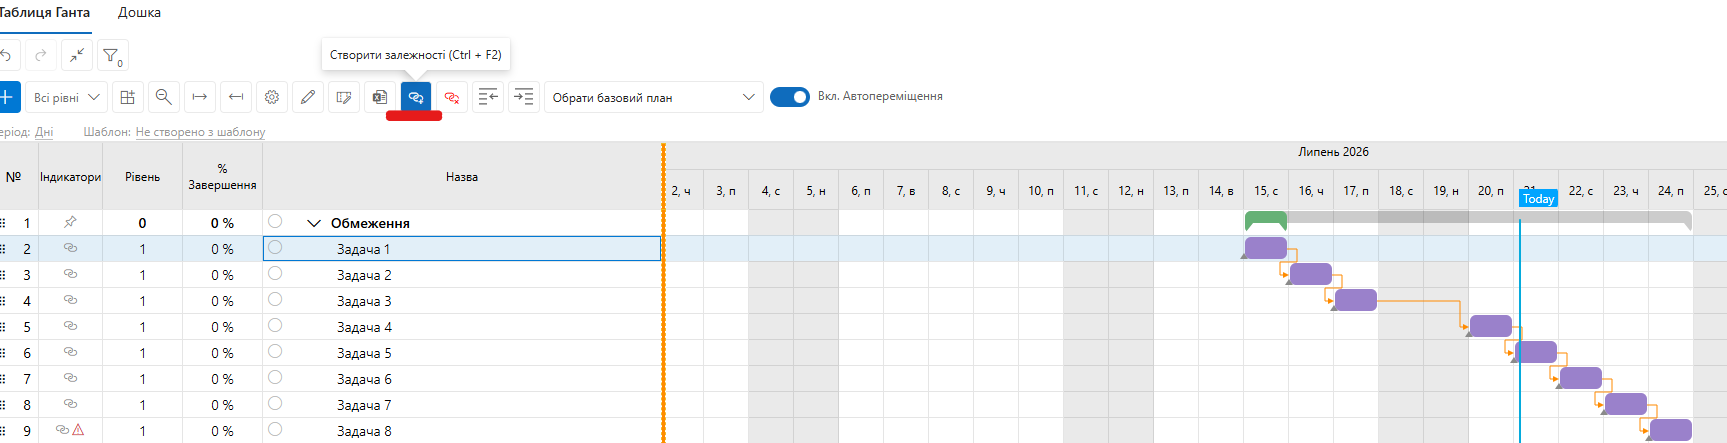This screenshot has height=443, width=1727.
Task: Click the Задача 4 purple Gantt bar
Action: tap(1491, 325)
